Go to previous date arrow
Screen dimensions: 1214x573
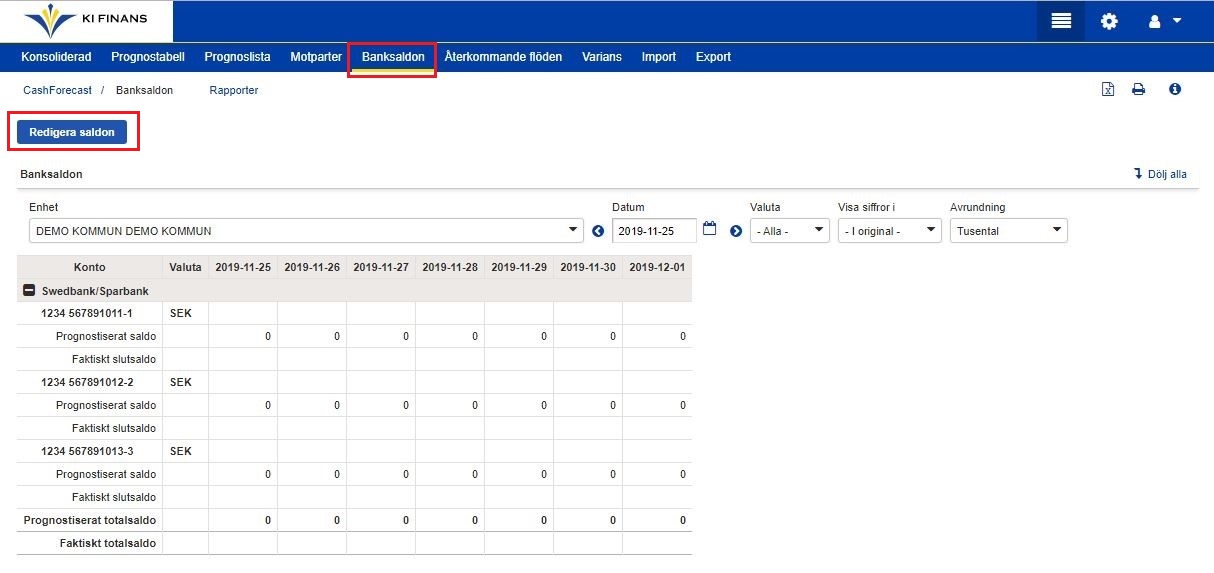tap(598, 231)
